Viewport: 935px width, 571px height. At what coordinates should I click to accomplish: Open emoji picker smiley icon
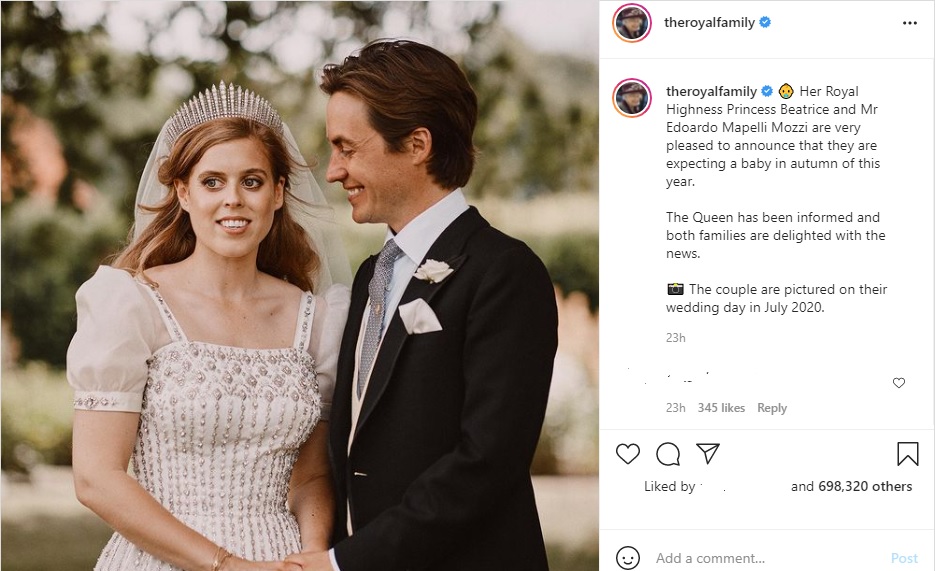tap(628, 558)
